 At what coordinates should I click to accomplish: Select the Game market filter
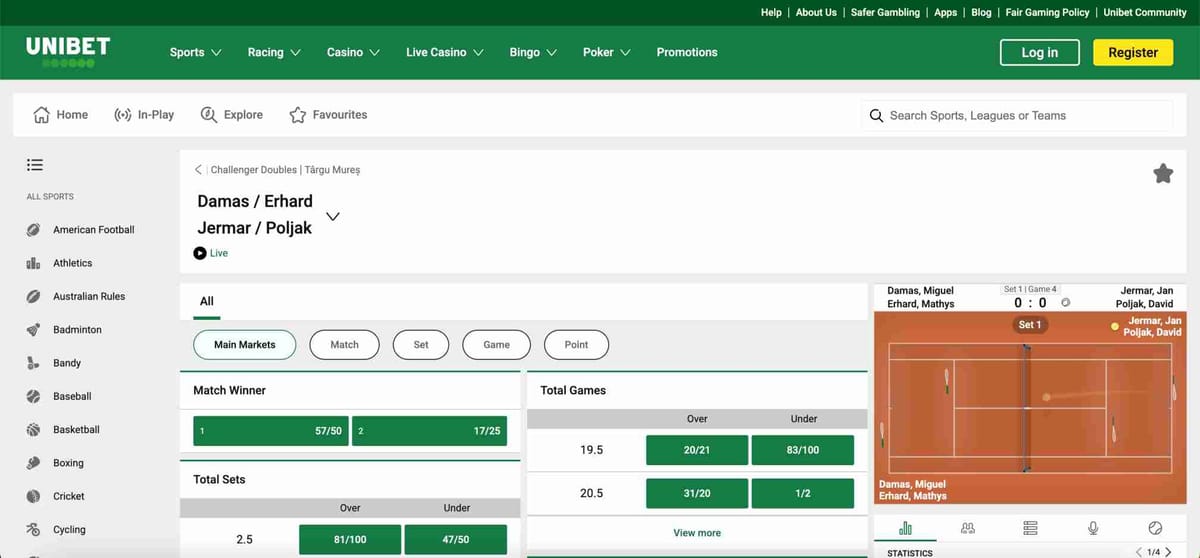(x=496, y=344)
